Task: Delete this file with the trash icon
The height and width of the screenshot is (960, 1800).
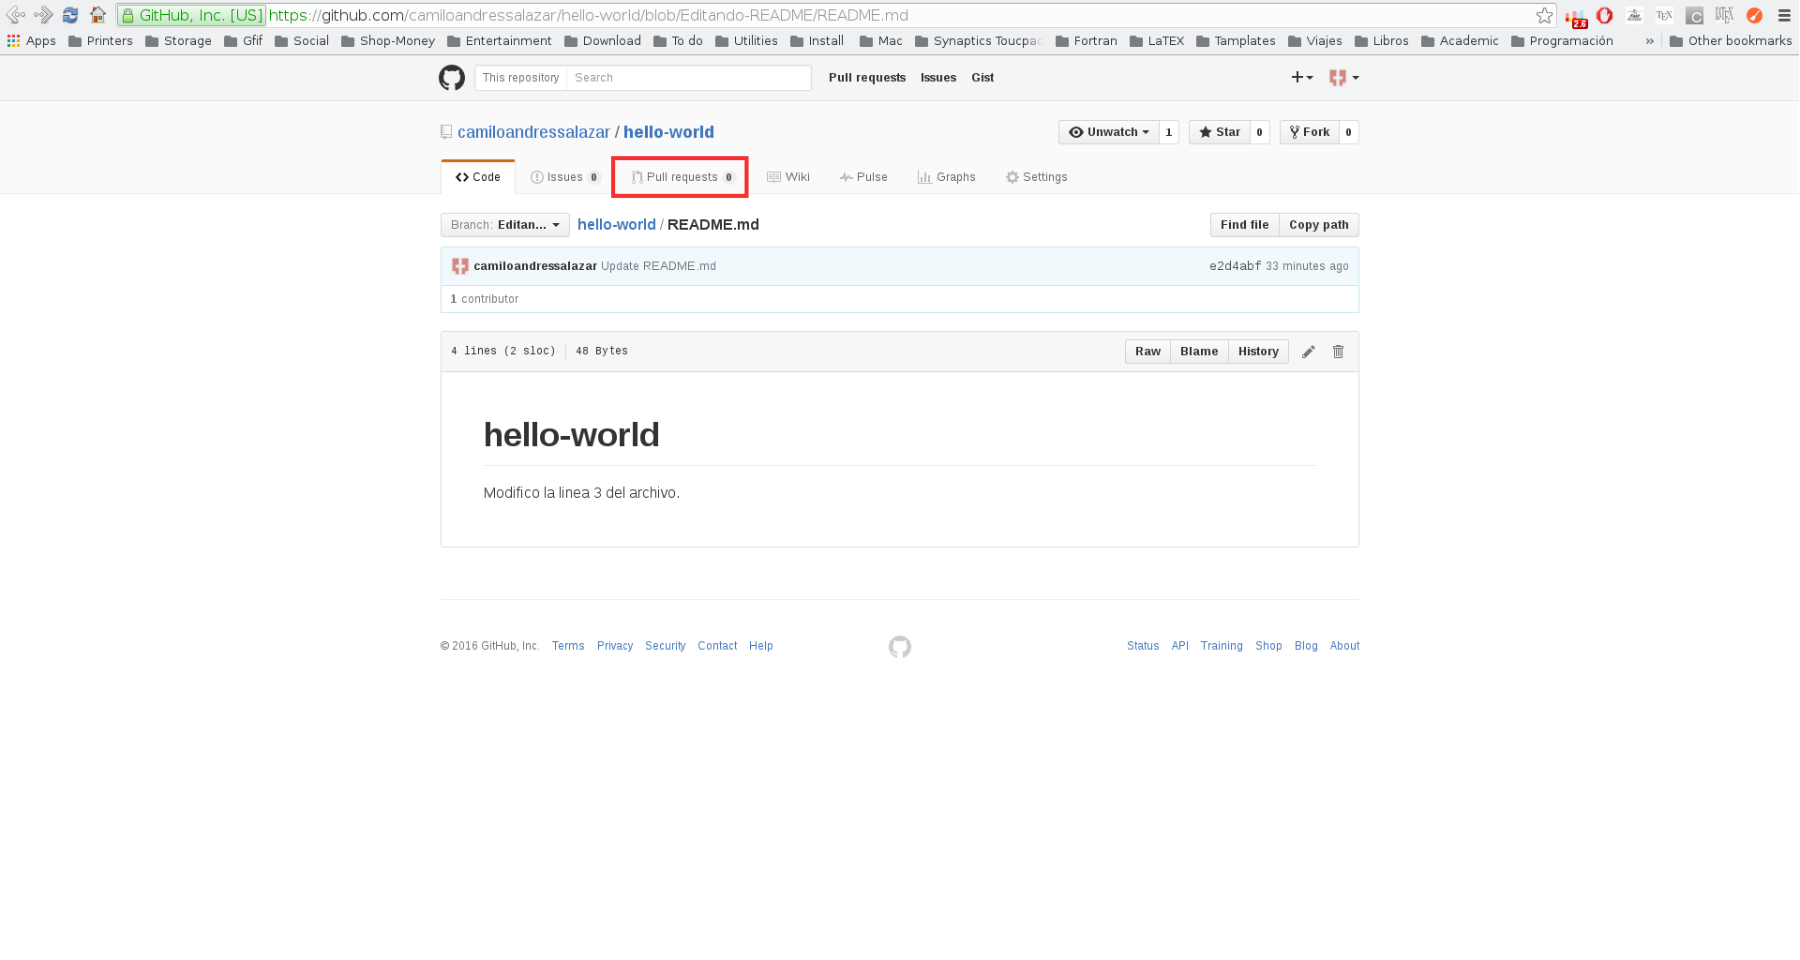Action: [x=1338, y=352]
